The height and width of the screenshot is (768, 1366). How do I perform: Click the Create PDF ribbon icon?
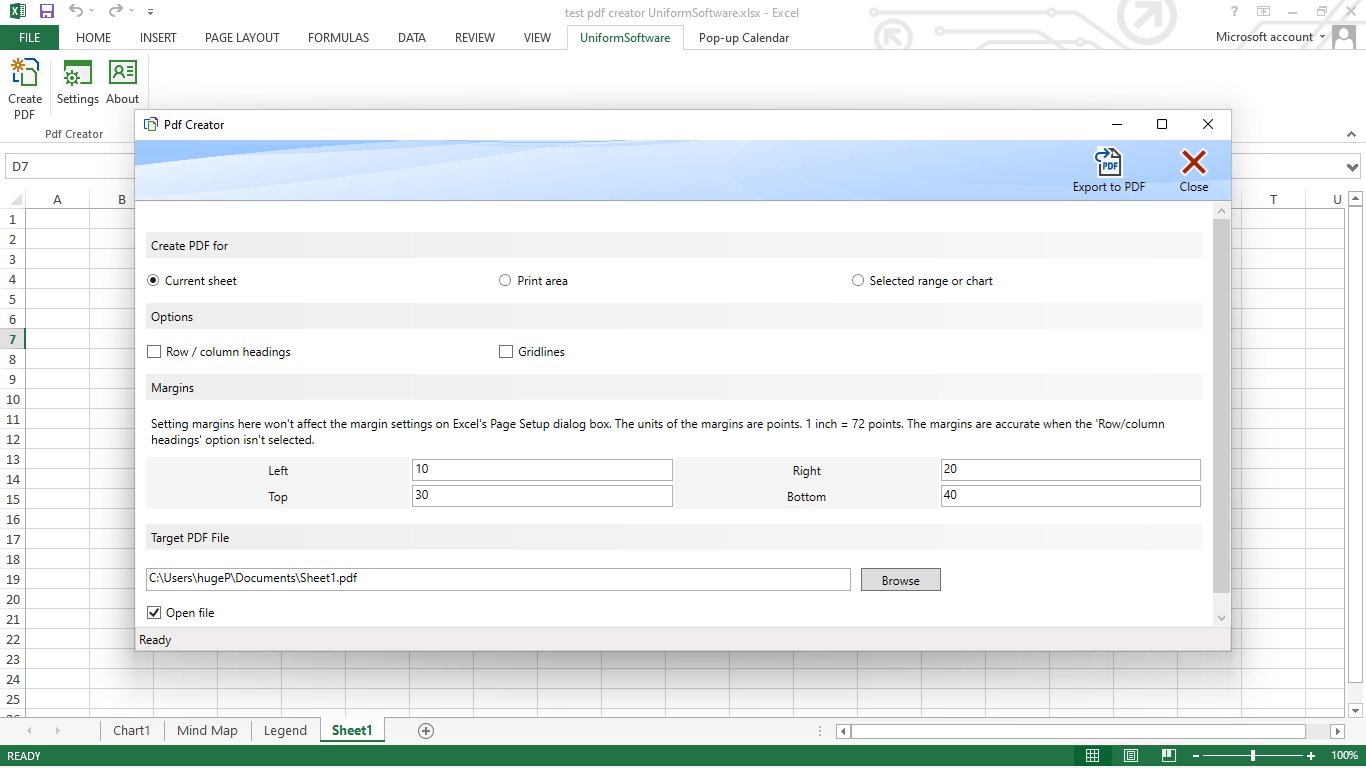[x=25, y=89]
